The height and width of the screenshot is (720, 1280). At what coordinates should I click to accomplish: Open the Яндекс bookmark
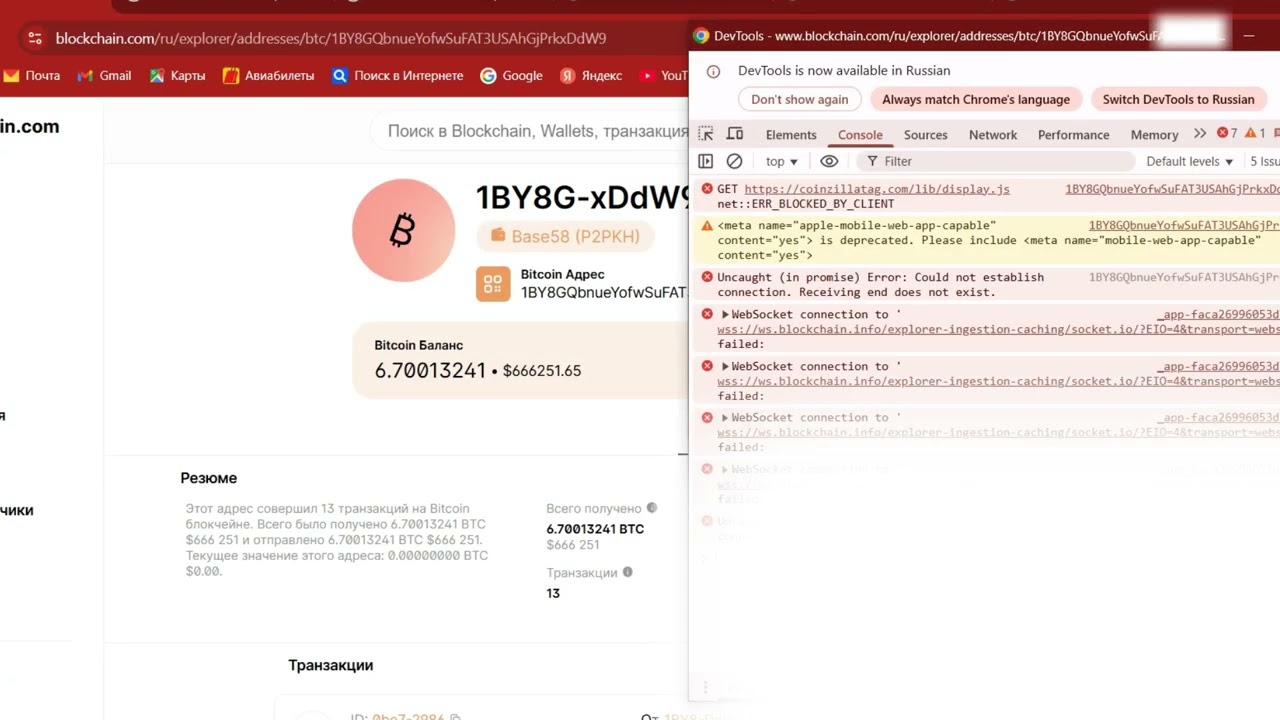coord(591,75)
